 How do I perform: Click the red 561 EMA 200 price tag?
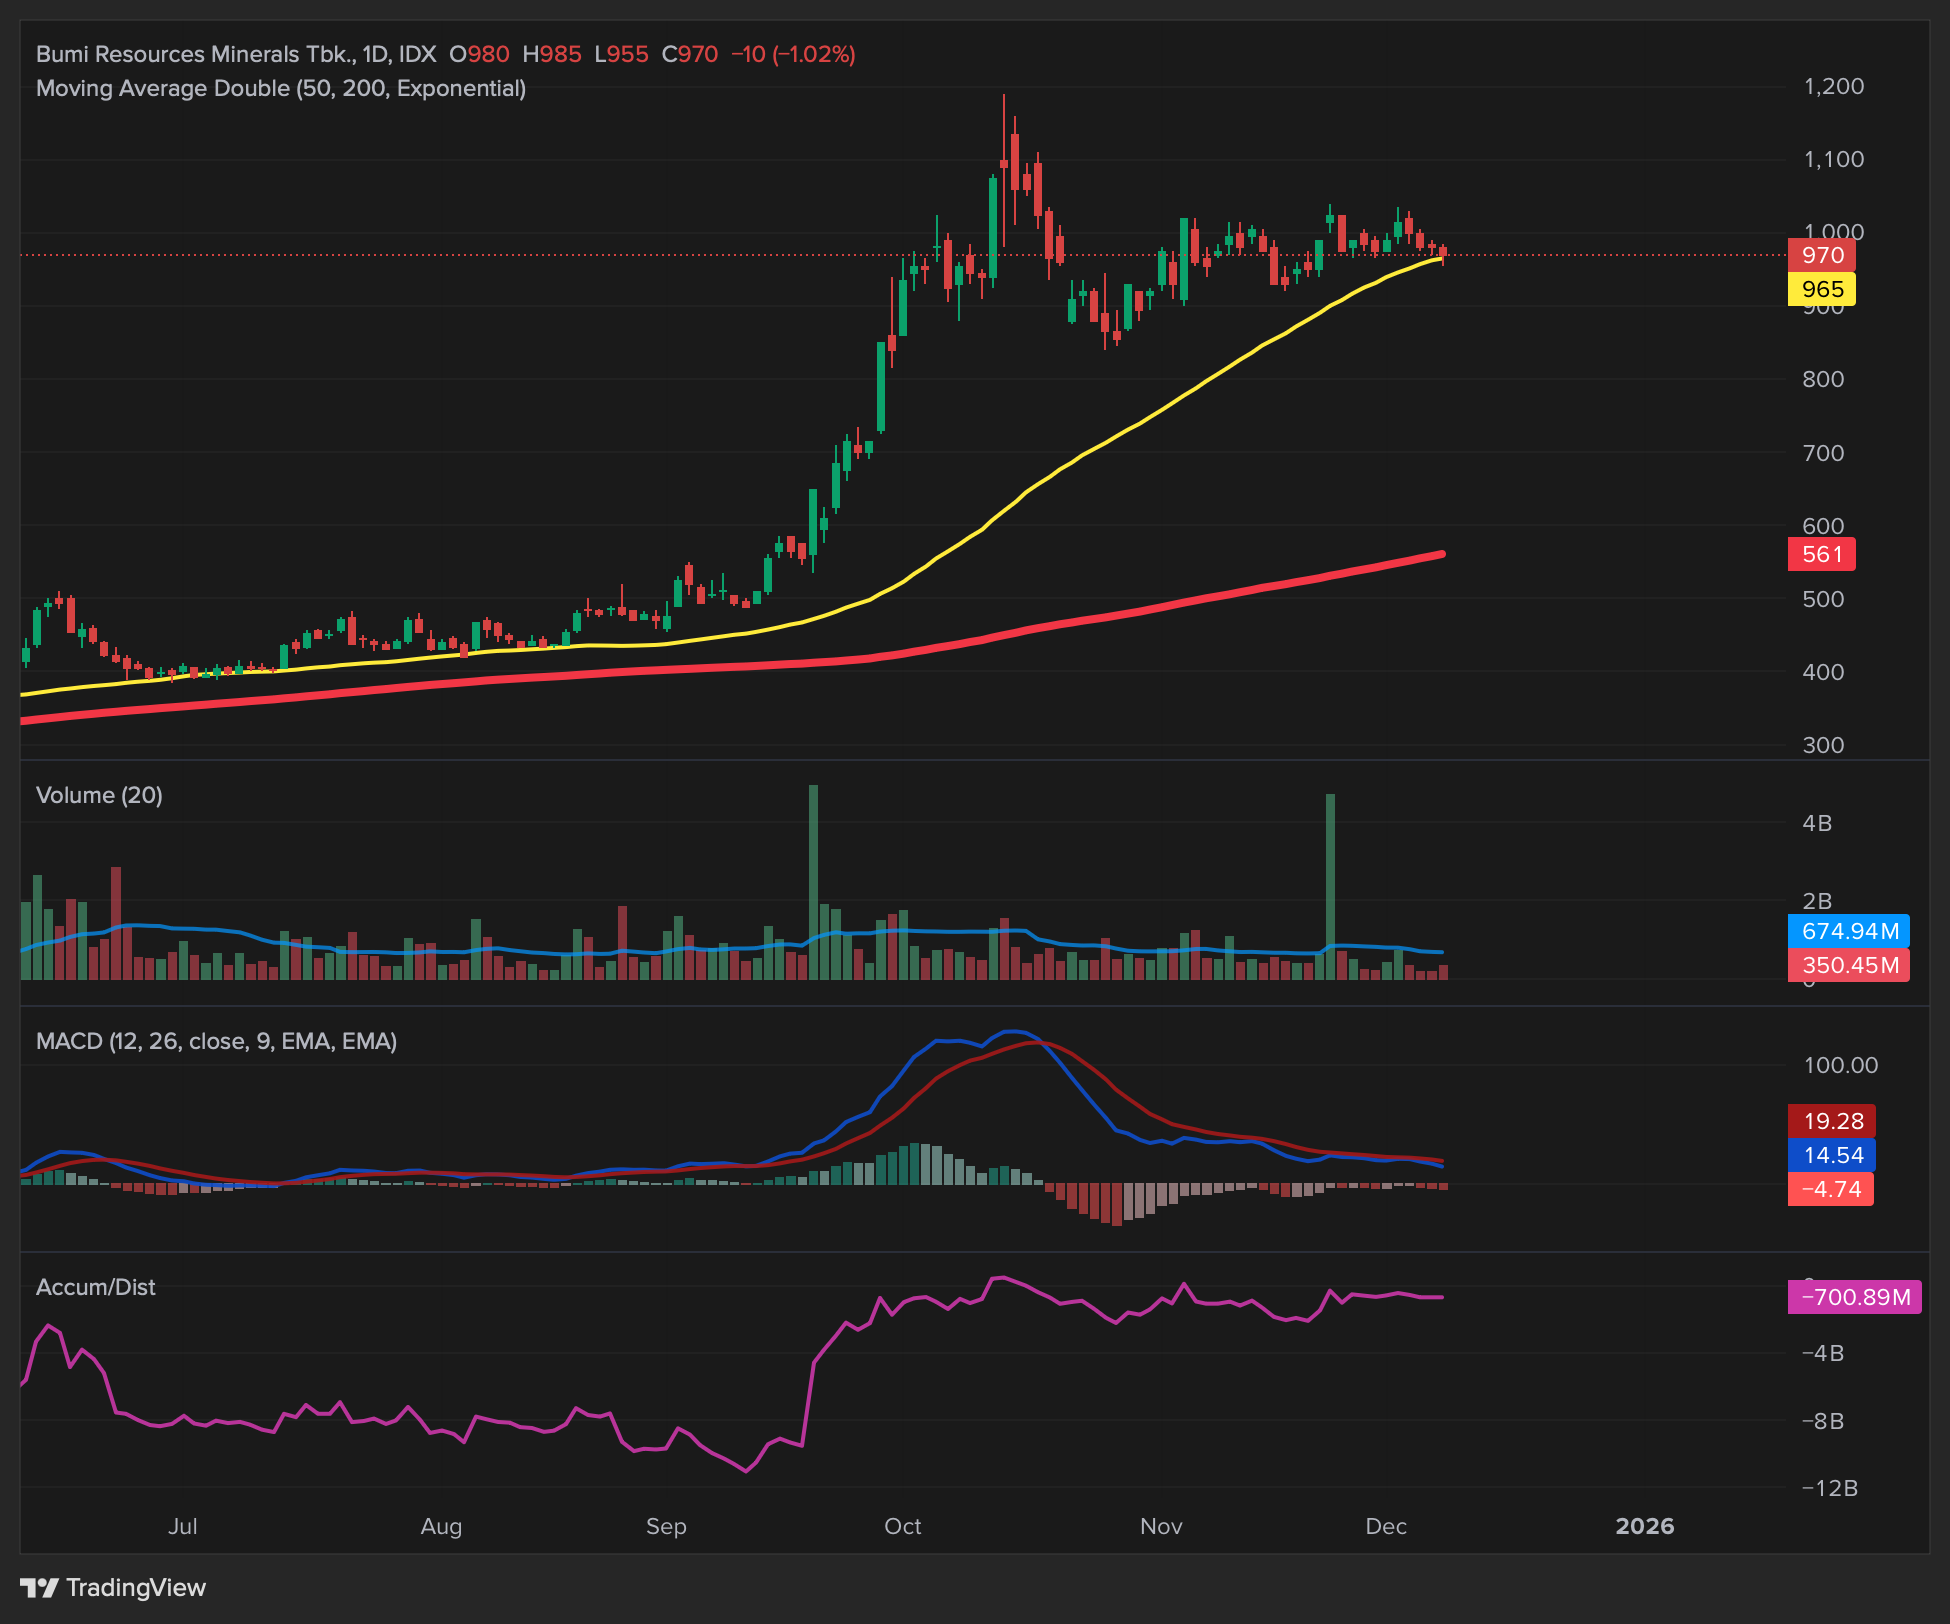1821,554
